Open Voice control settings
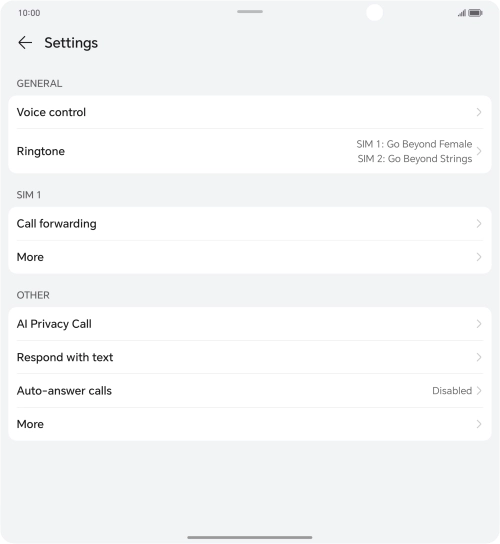The height and width of the screenshot is (544, 500). 250,112
